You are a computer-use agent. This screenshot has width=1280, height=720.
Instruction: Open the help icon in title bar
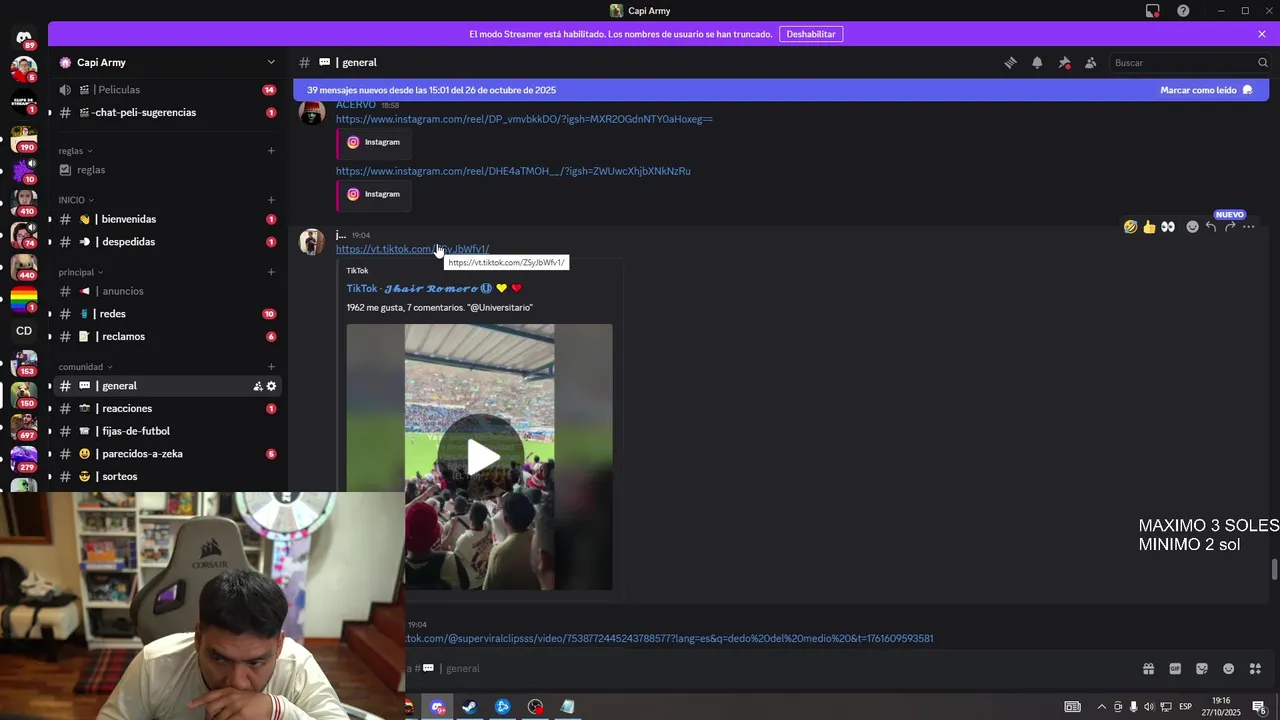pos(1183,11)
